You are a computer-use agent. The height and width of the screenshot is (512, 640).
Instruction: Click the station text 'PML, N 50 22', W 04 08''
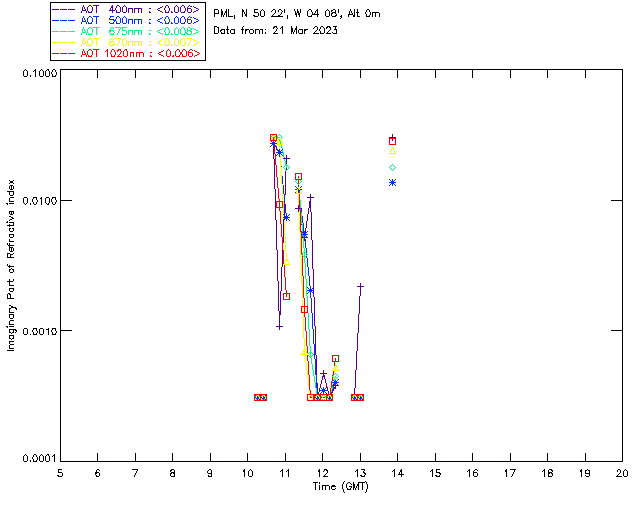[278, 14]
